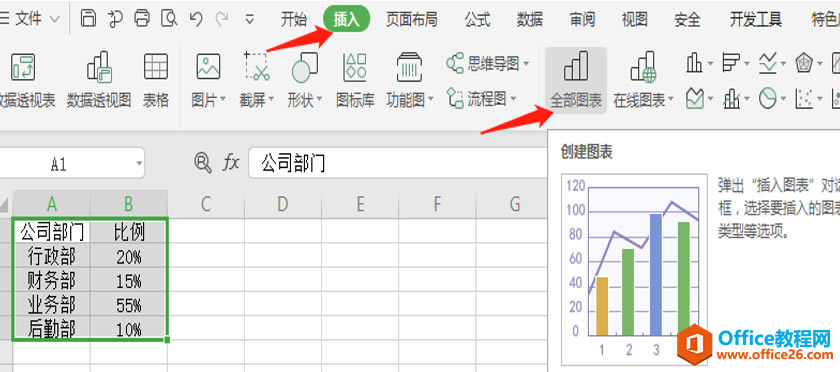Click the 截屏 screenshot scissors icon
This screenshot has height=372, width=840.
257,66
